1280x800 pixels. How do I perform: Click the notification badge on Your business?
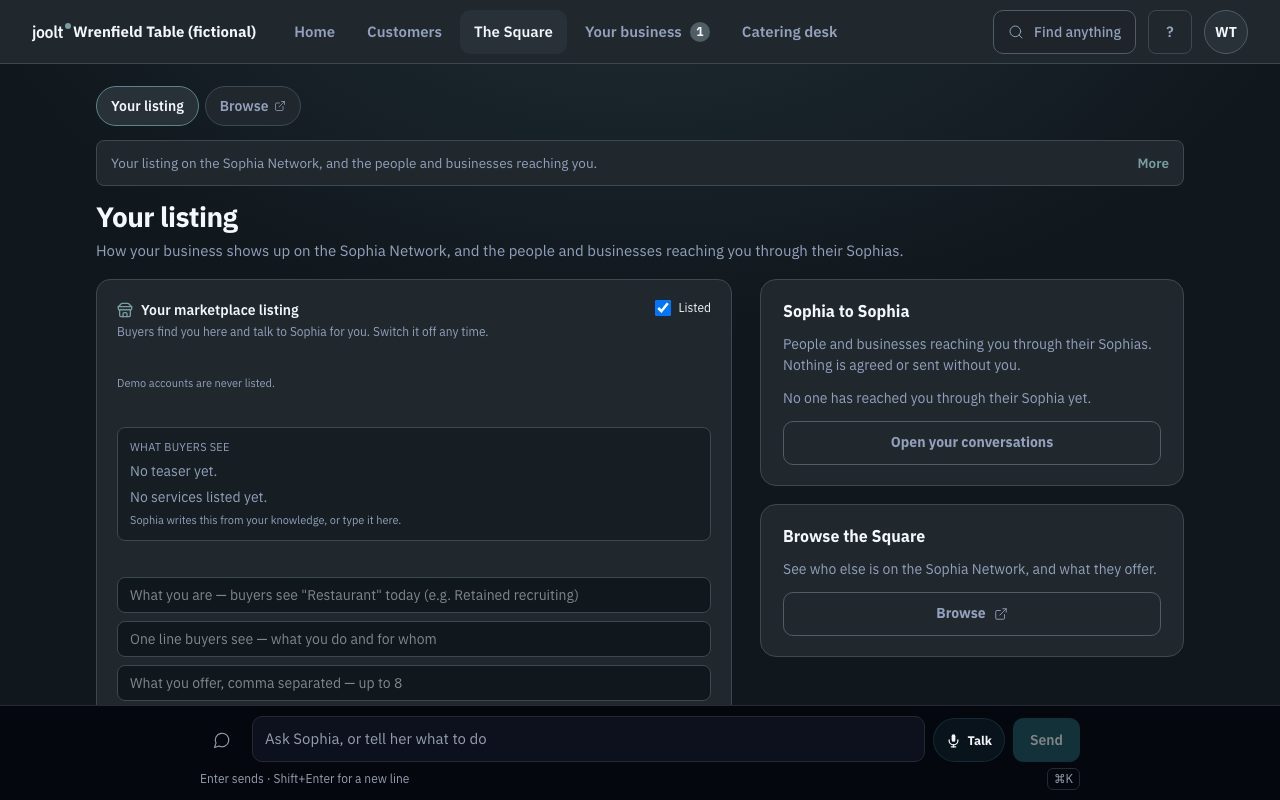[x=700, y=32]
